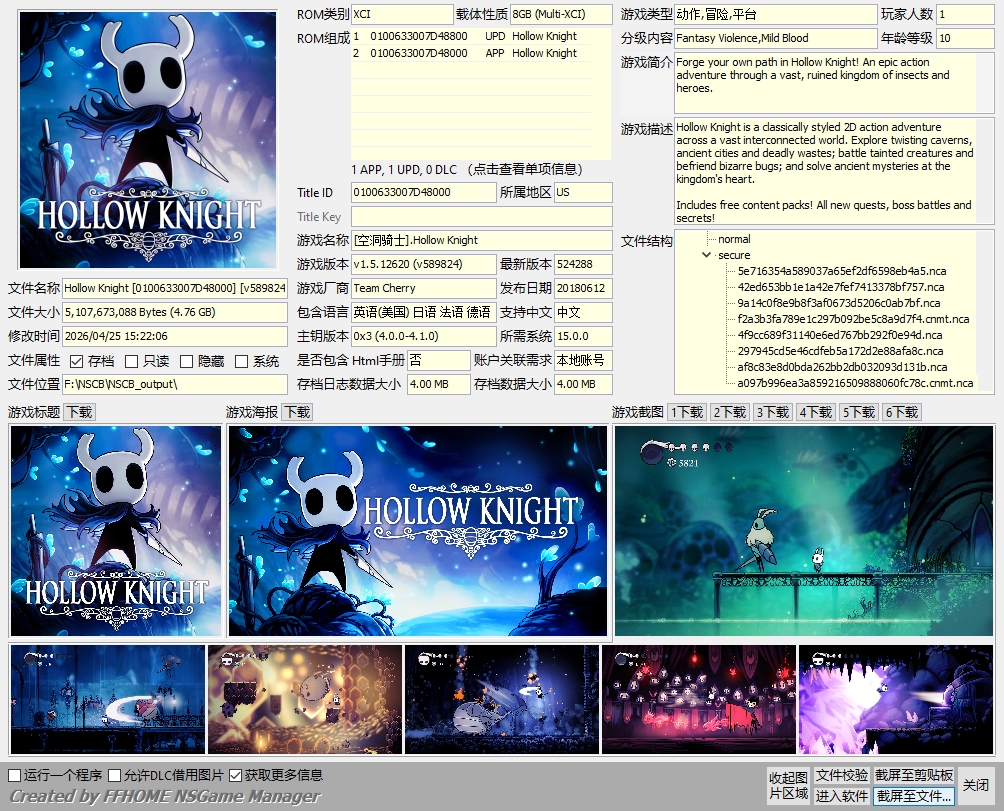
Task: Select 42ed653bb1e1a42e7fef7413378bf757.nca file
Action: (840, 287)
